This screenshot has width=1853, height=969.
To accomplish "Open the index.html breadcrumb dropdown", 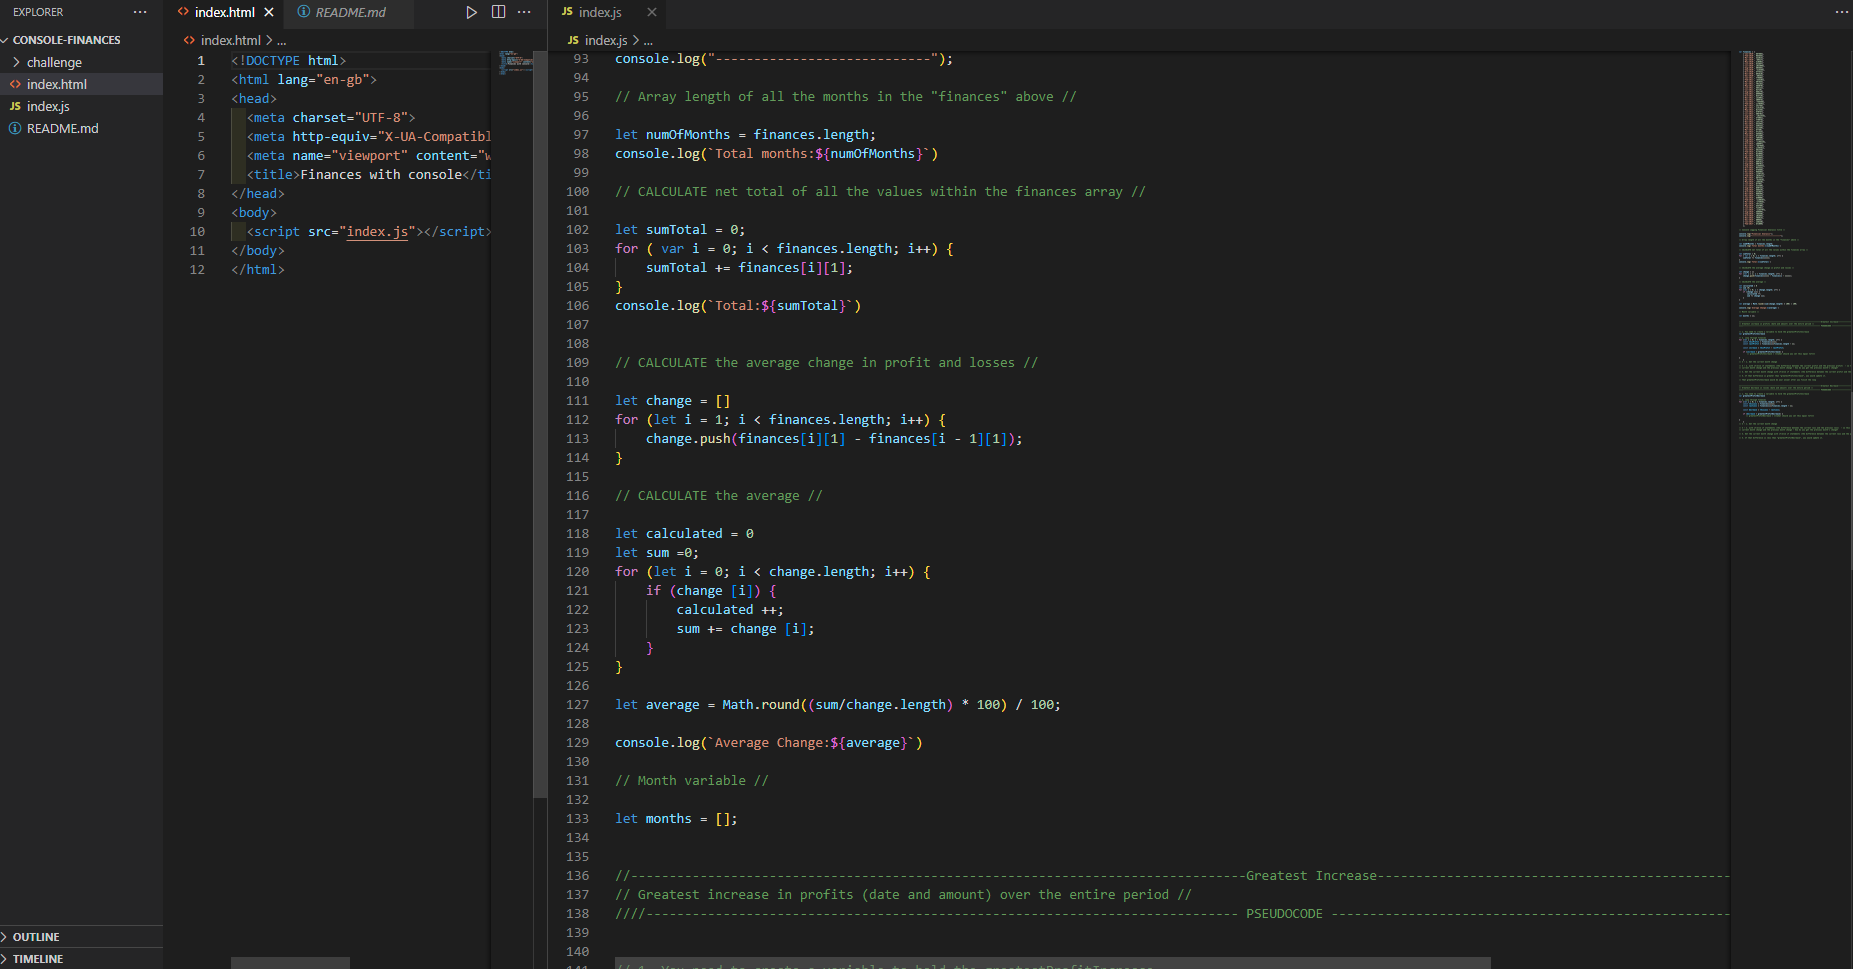I will pos(229,40).
